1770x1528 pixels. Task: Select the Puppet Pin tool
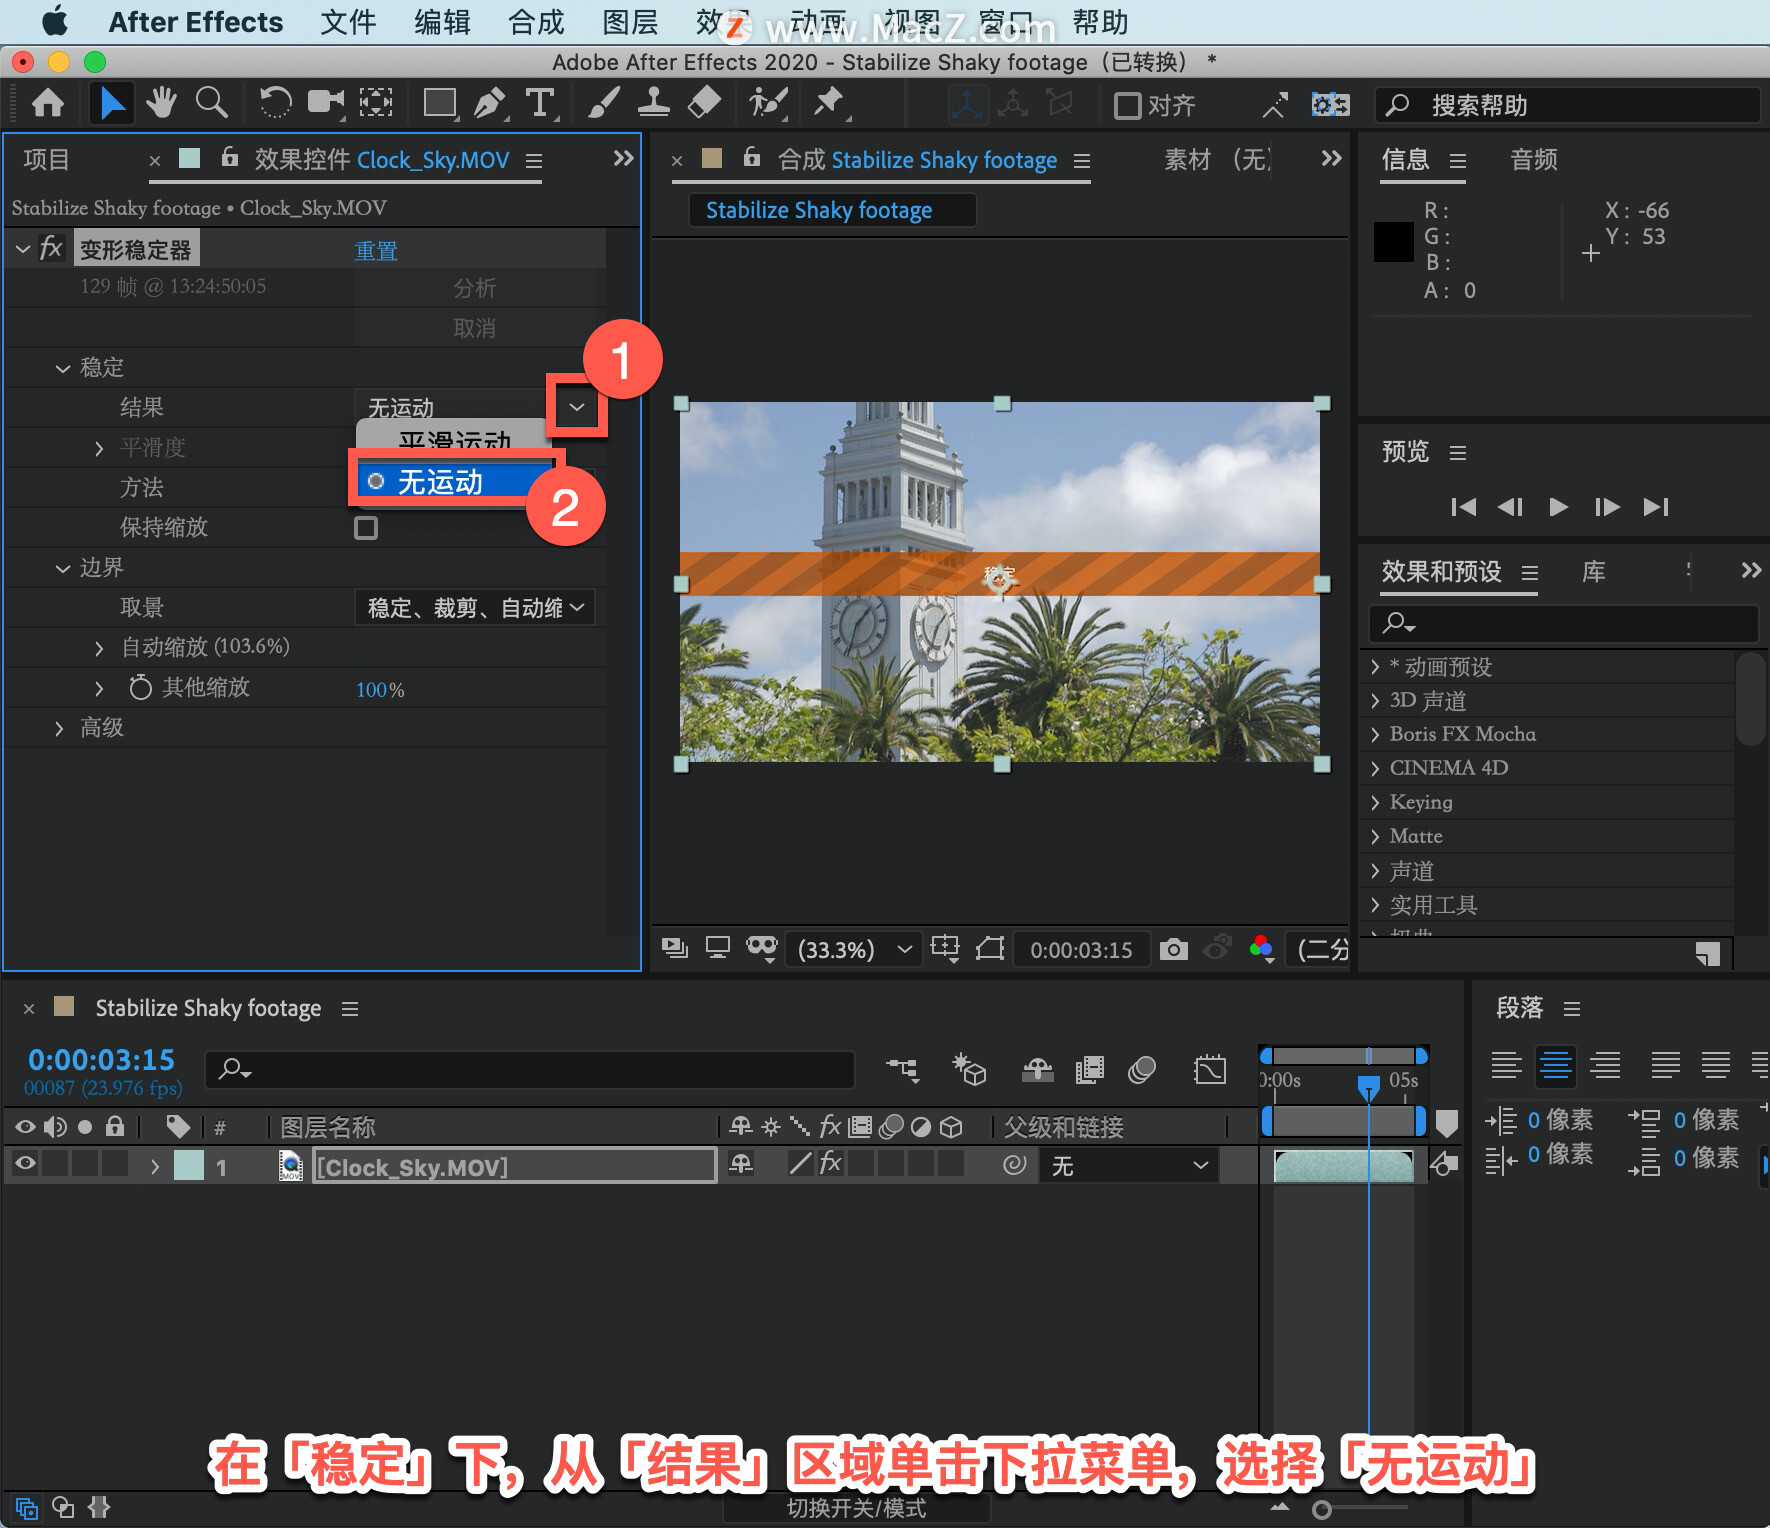tap(829, 104)
